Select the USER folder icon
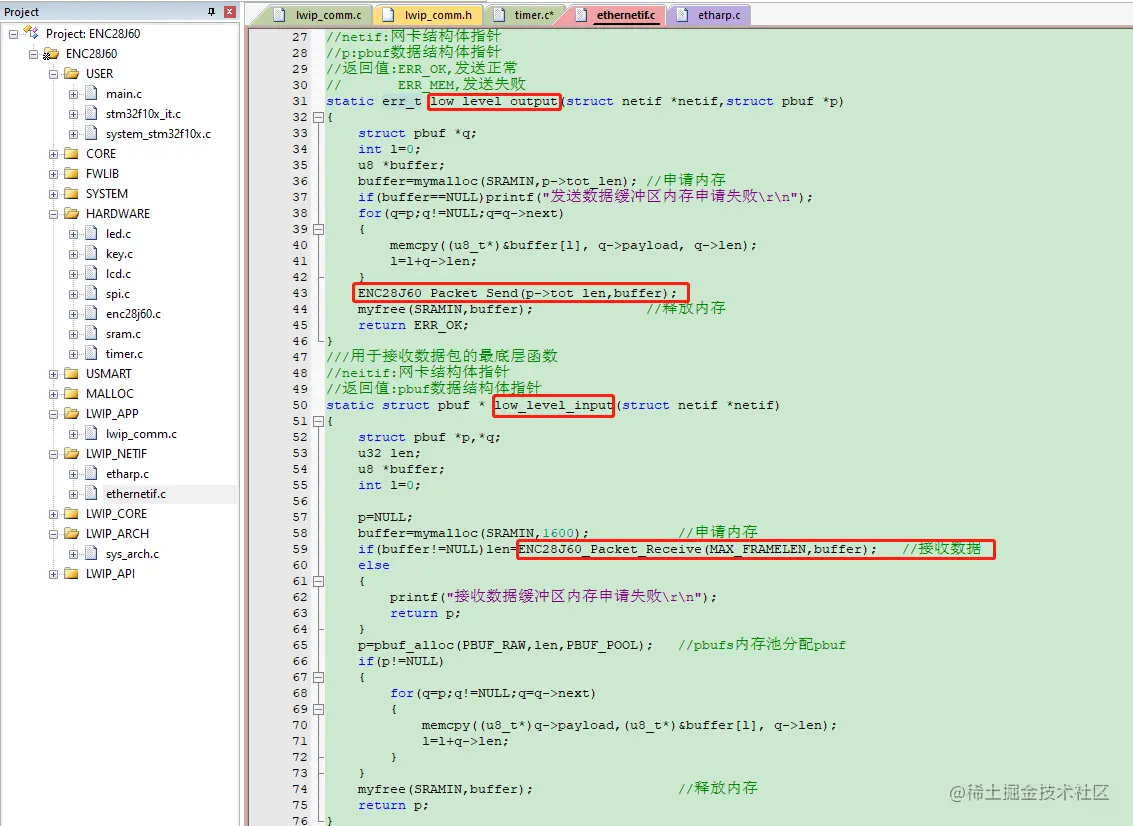Image resolution: width=1133 pixels, height=826 pixels. (x=71, y=73)
